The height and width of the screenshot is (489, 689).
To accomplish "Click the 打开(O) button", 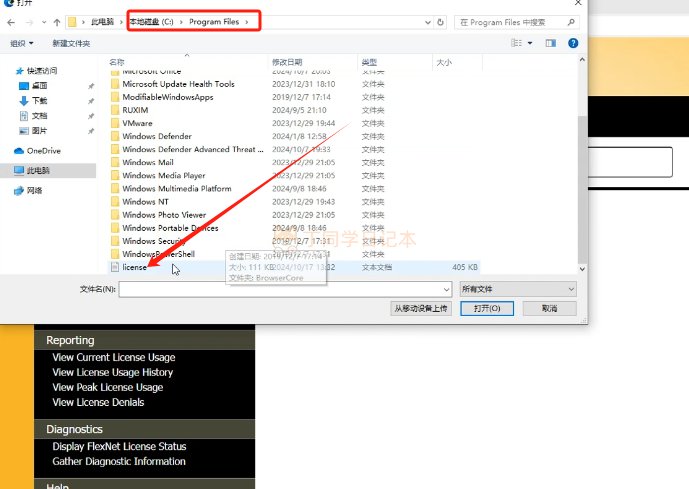I will (487, 308).
